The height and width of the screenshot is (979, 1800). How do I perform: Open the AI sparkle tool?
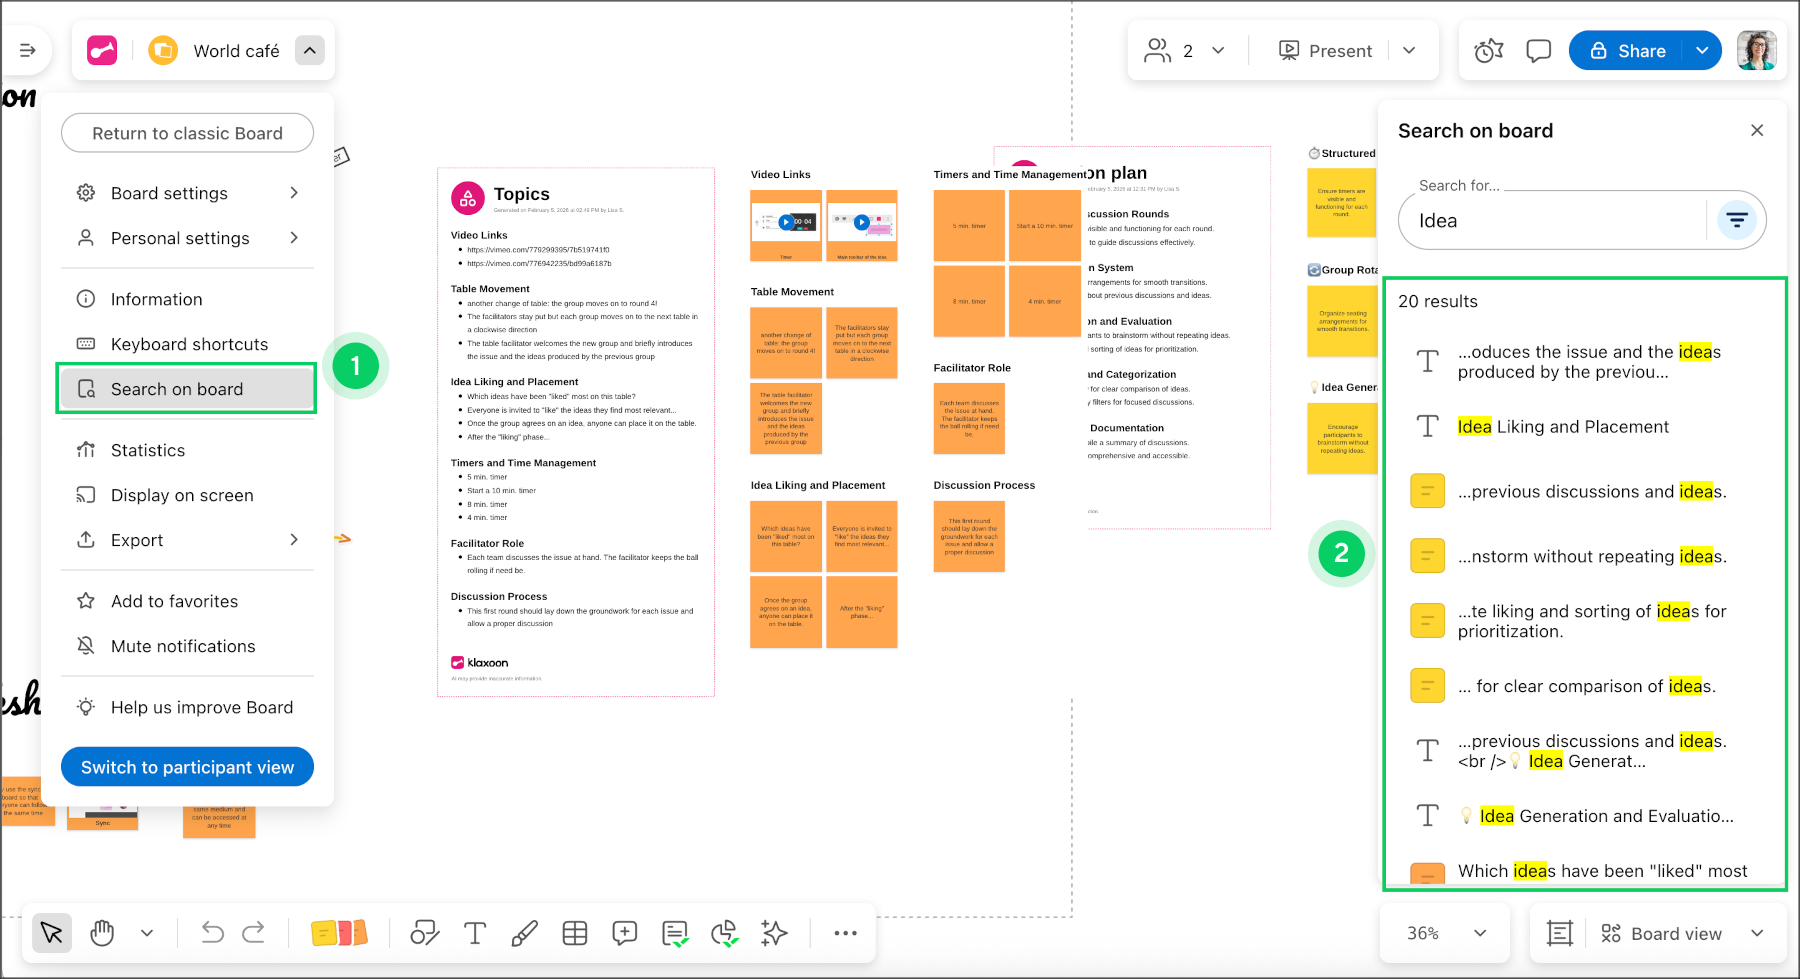pyautogui.click(x=774, y=933)
